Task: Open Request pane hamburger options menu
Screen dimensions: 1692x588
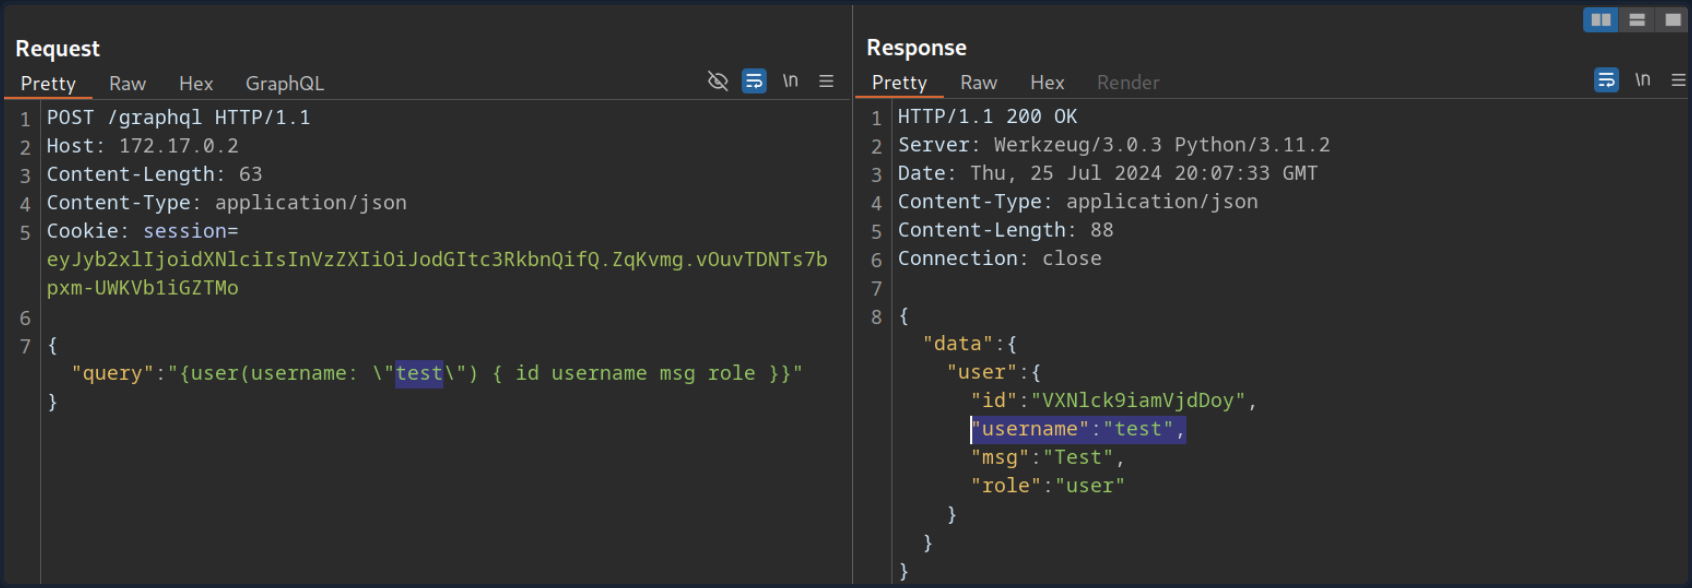Action: [826, 81]
